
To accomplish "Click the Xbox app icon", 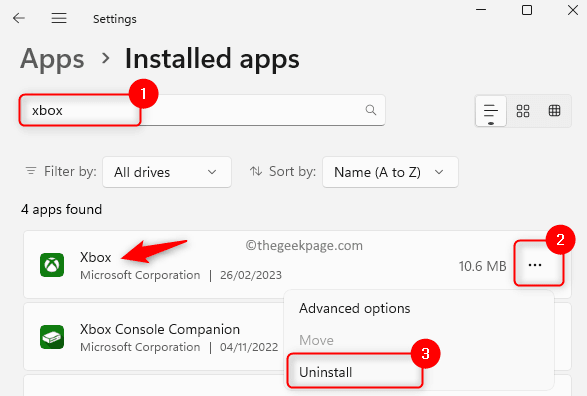I will tap(52, 265).
